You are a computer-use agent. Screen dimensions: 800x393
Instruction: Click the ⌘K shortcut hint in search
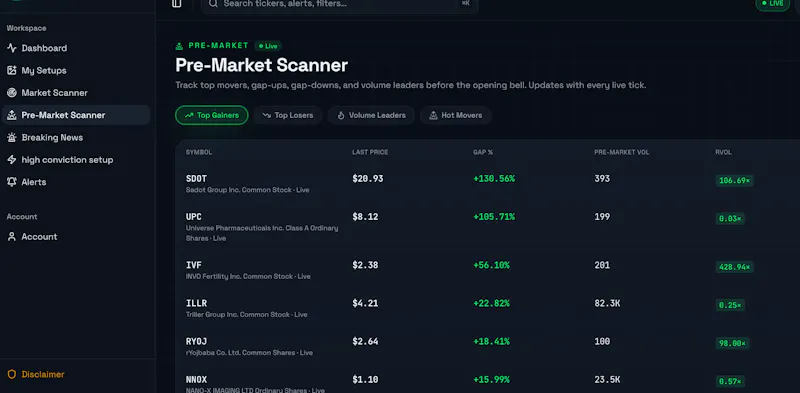tap(465, 3)
